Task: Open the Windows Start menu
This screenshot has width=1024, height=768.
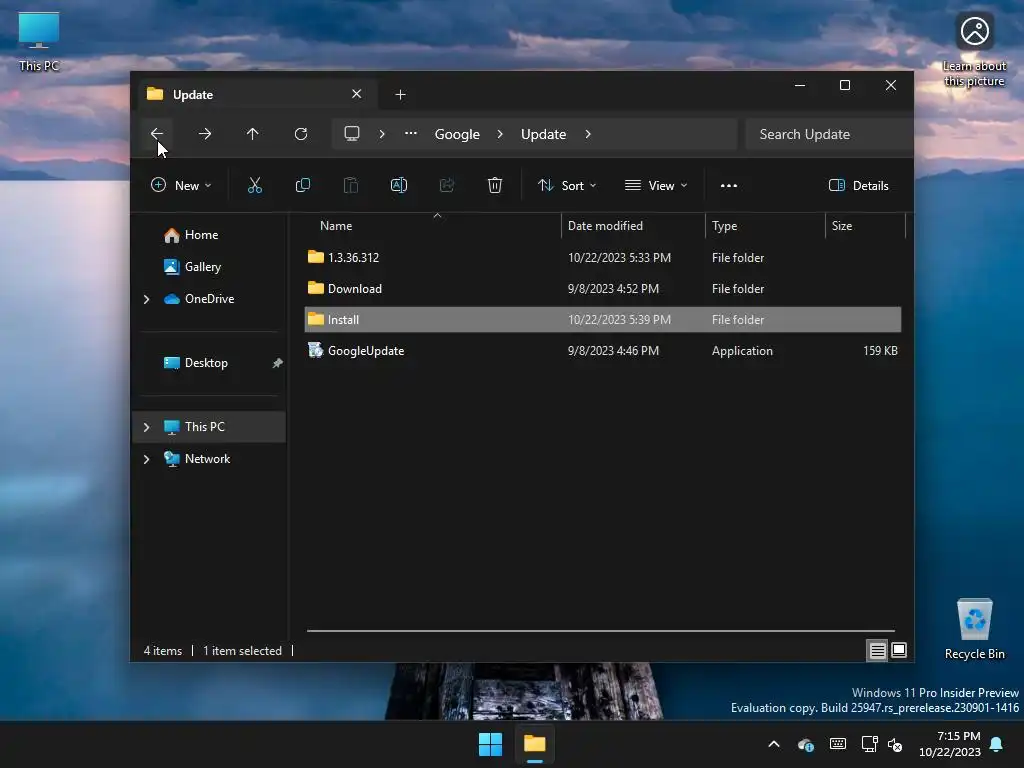Action: click(x=490, y=744)
